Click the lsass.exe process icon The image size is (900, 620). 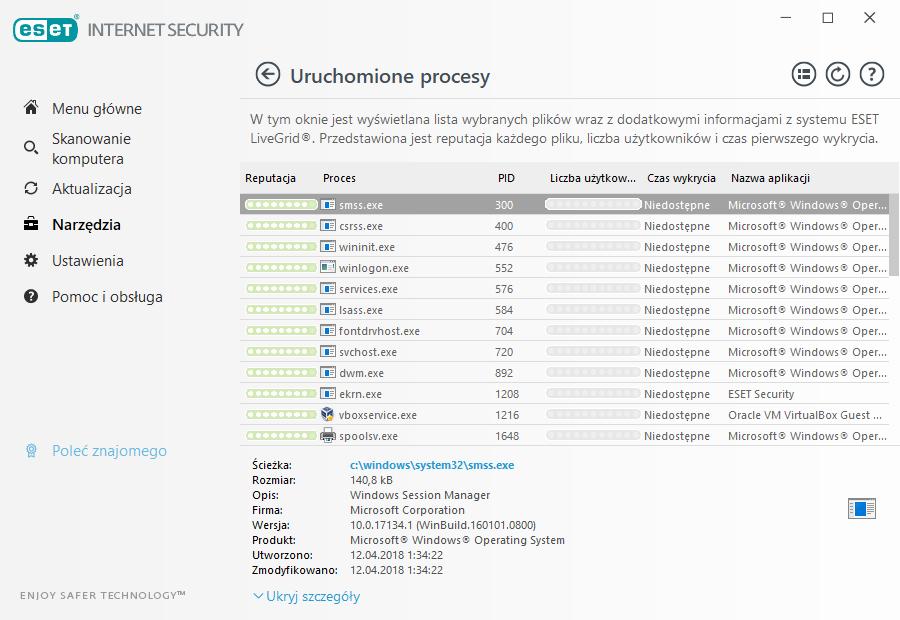(x=328, y=309)
